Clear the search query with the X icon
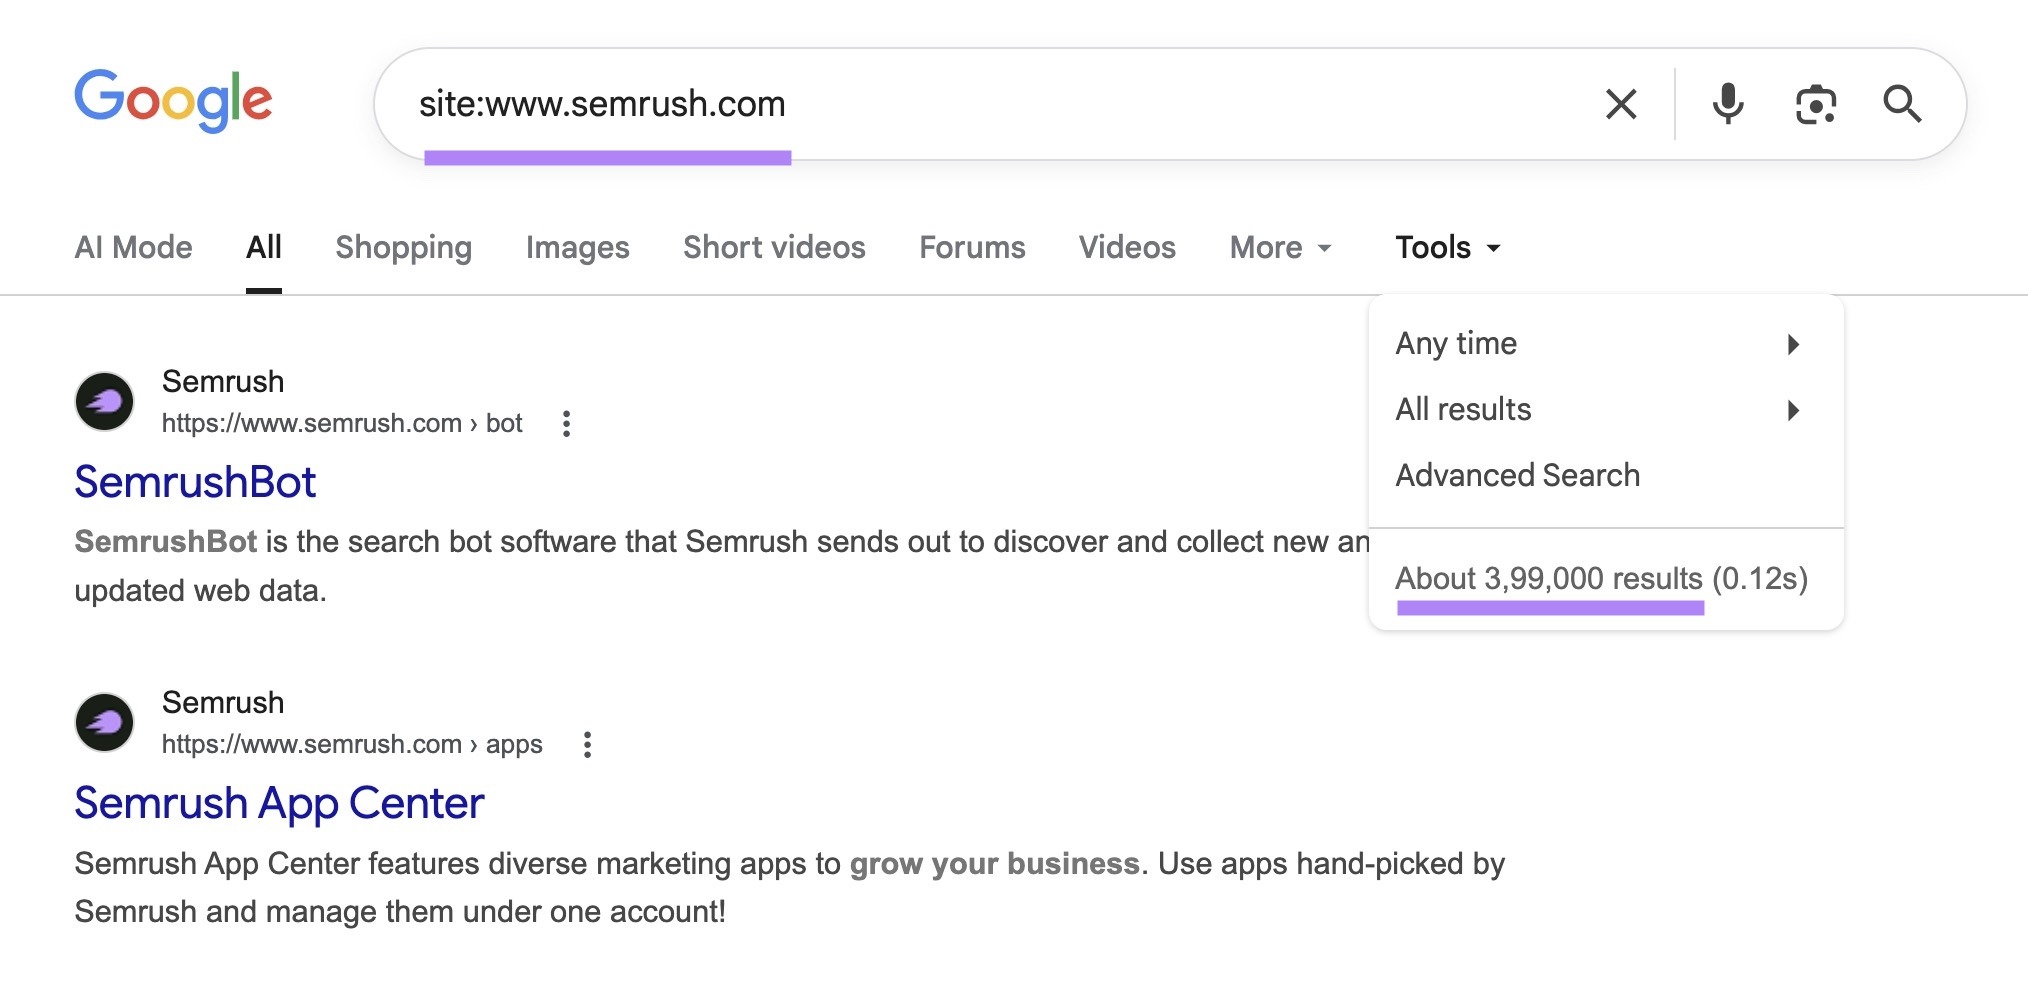2028x996 pixels. pyautogui.click(x=1620, y=103)
